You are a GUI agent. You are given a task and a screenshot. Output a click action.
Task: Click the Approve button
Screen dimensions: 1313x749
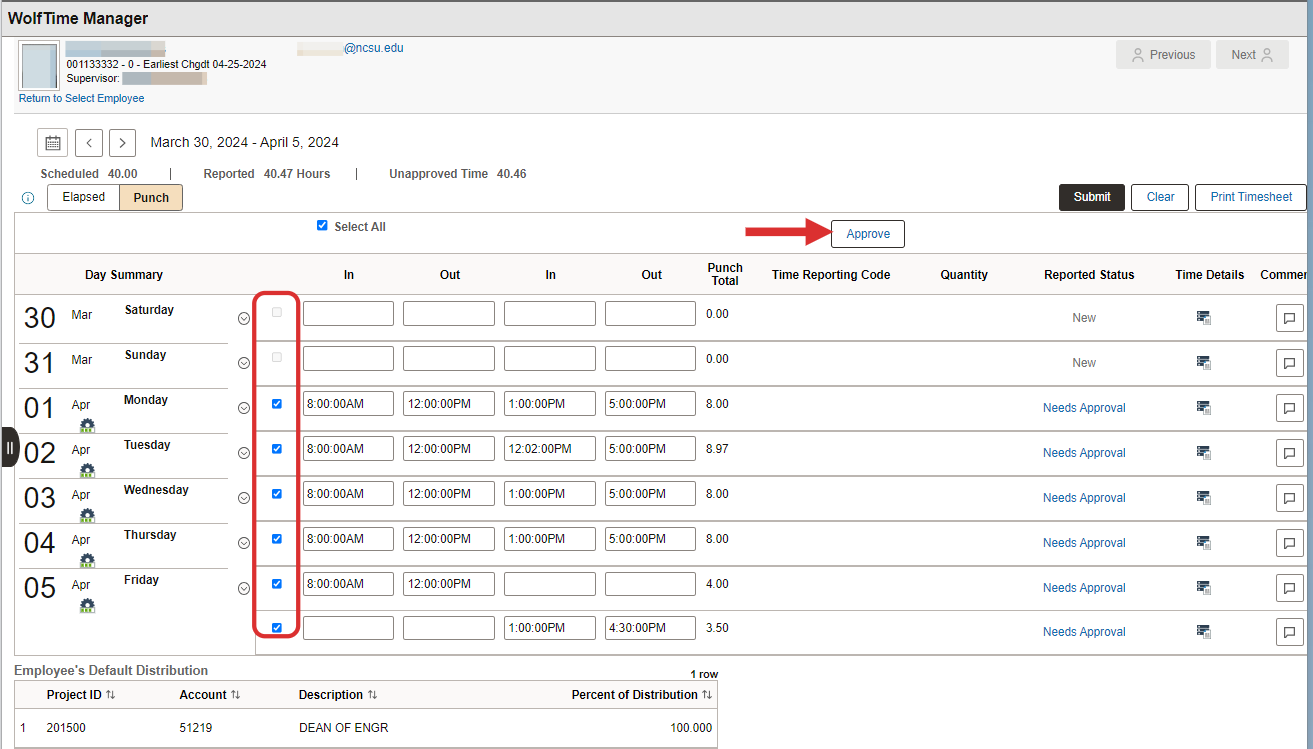(868, 234)
